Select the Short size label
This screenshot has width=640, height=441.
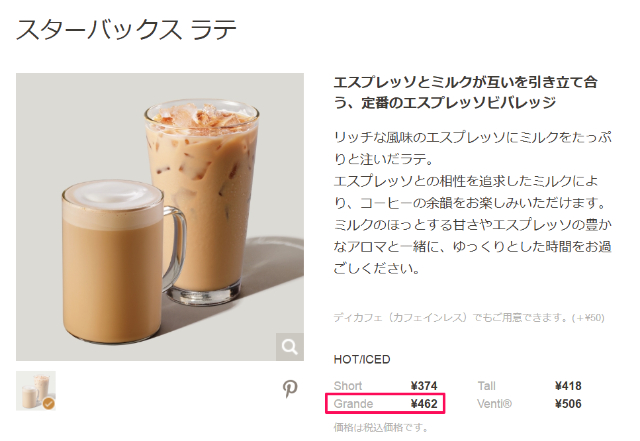[x=348, y=386]
